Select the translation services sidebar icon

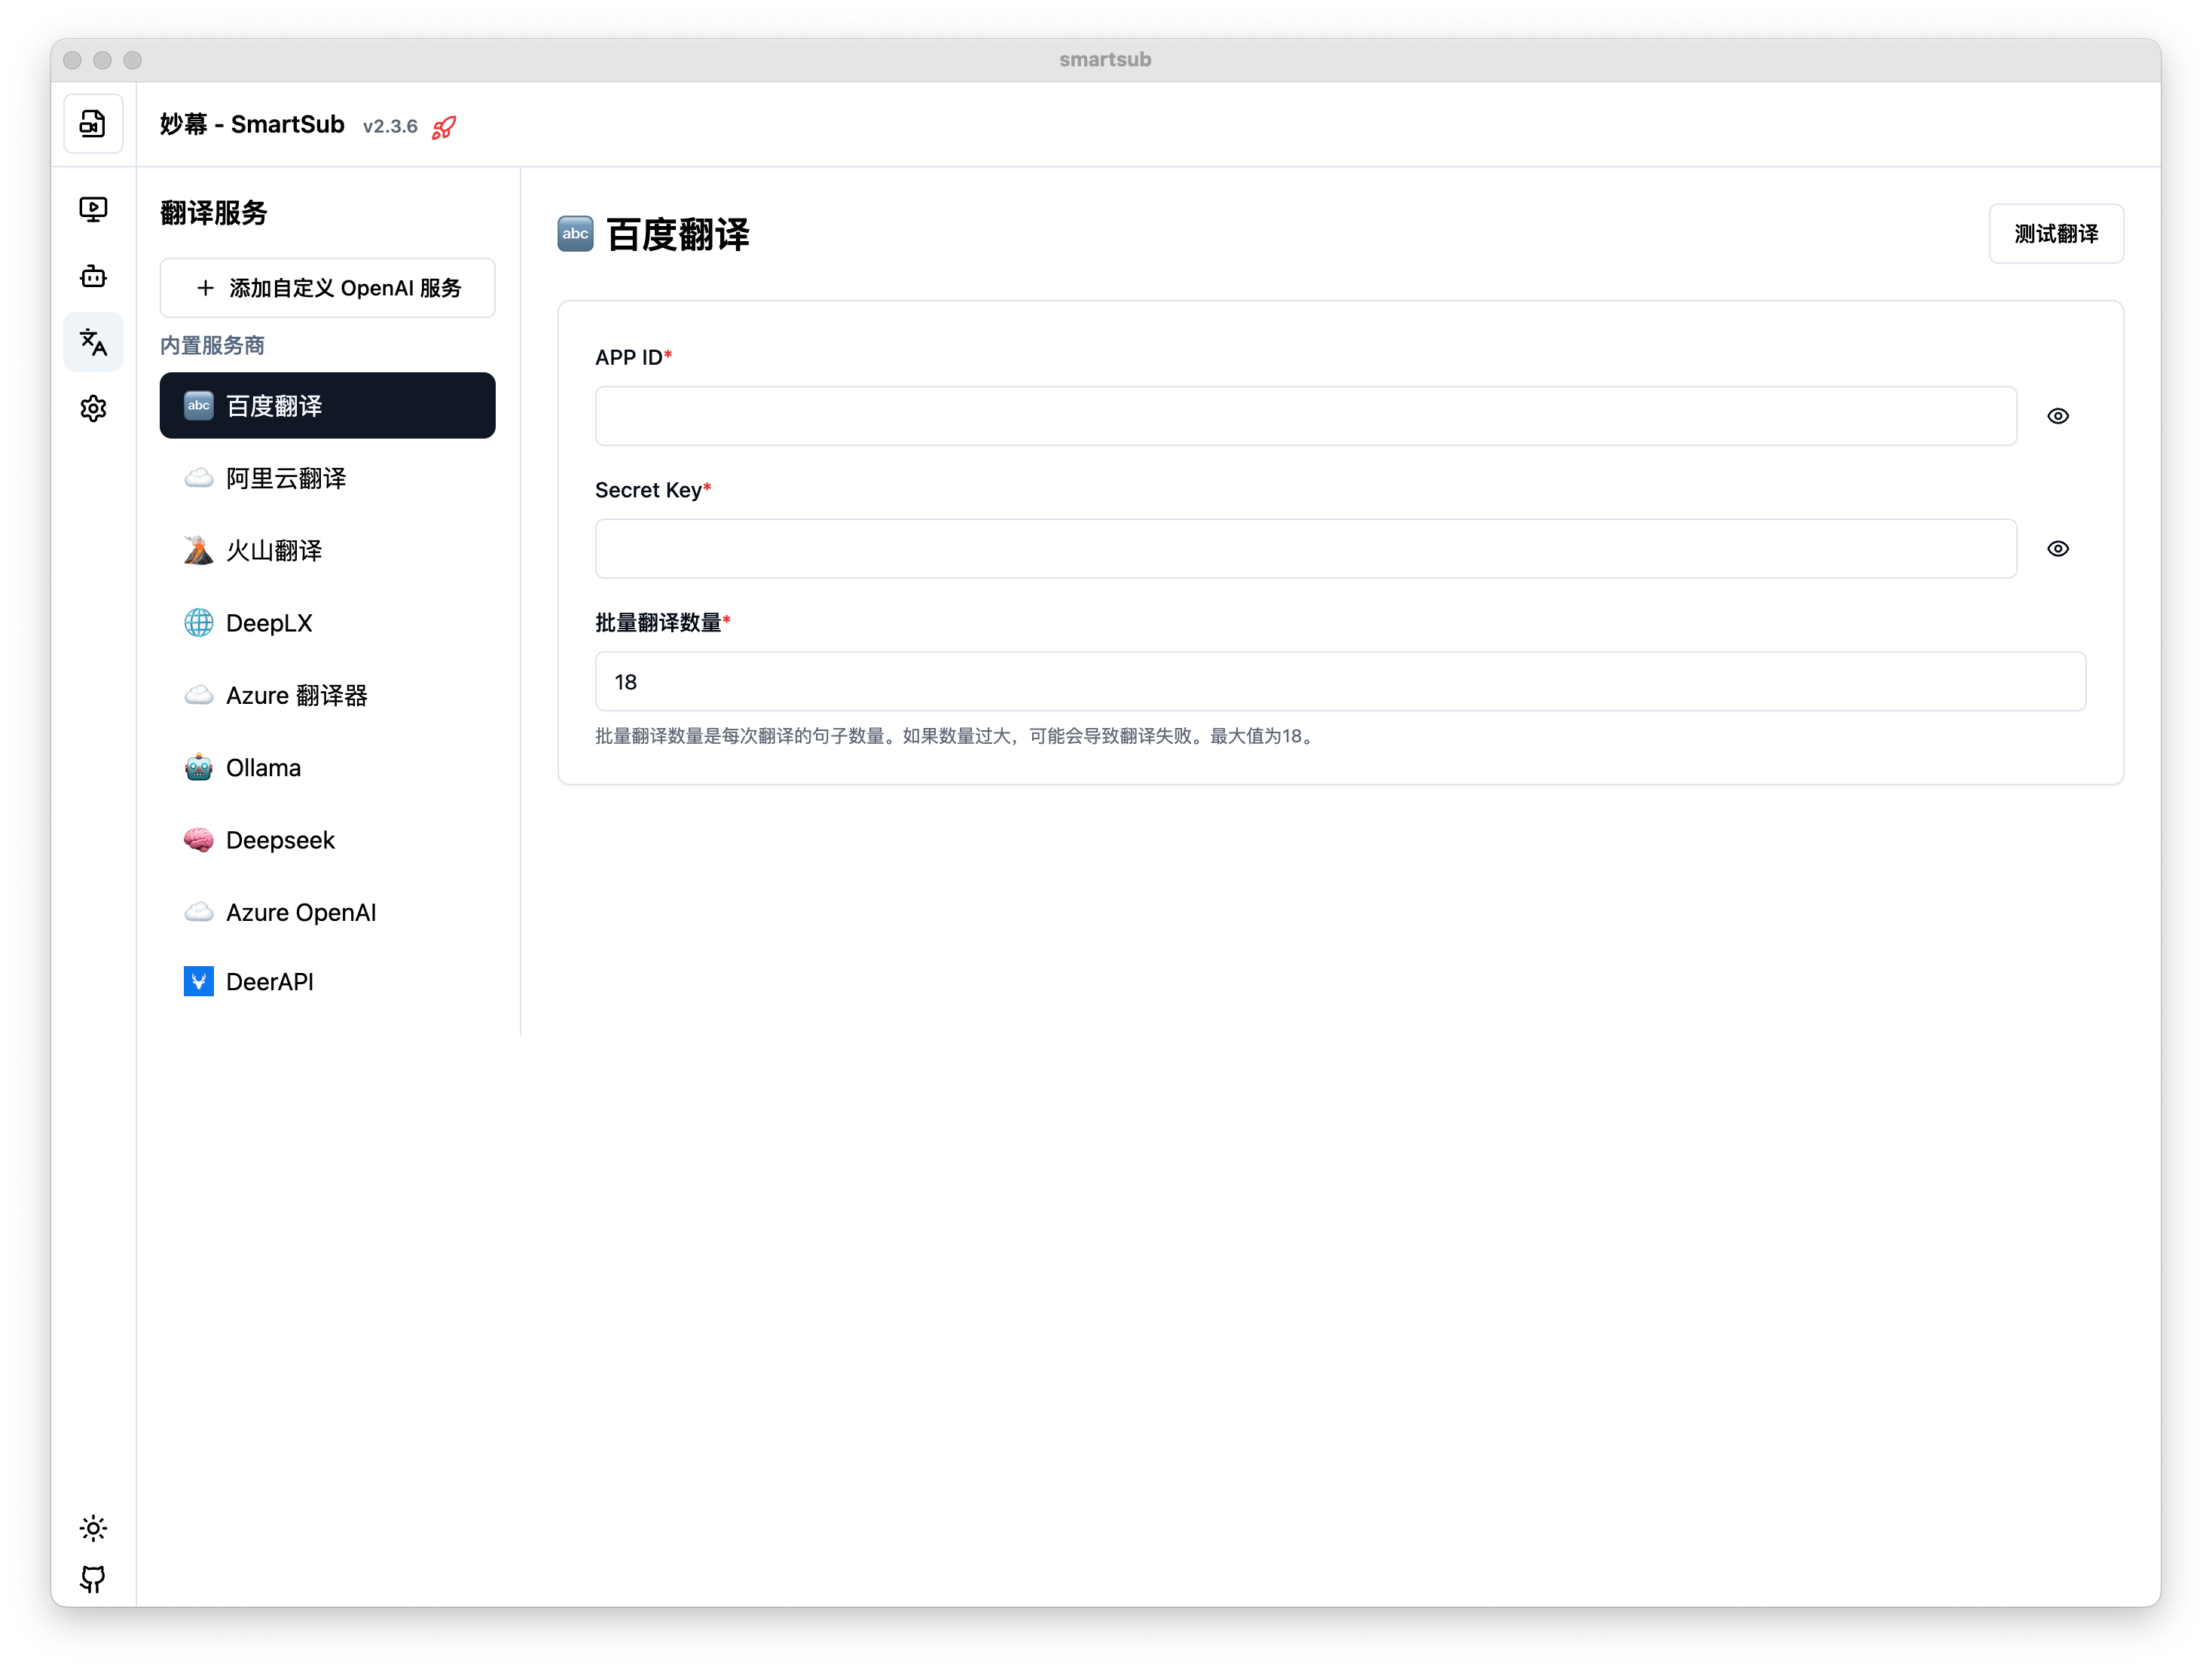[x=93, y=342]
